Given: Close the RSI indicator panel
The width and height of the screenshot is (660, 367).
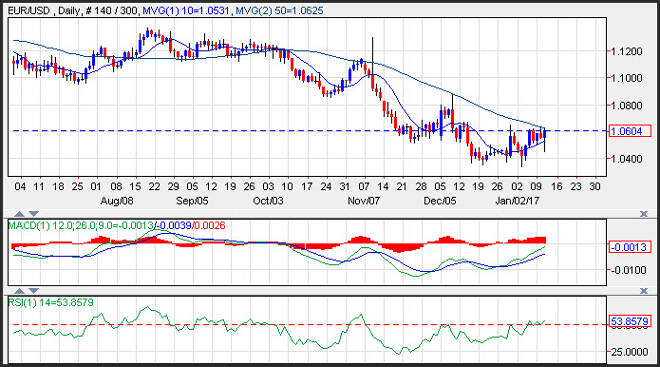Looking at the screenshot, I should coord(643,291).
